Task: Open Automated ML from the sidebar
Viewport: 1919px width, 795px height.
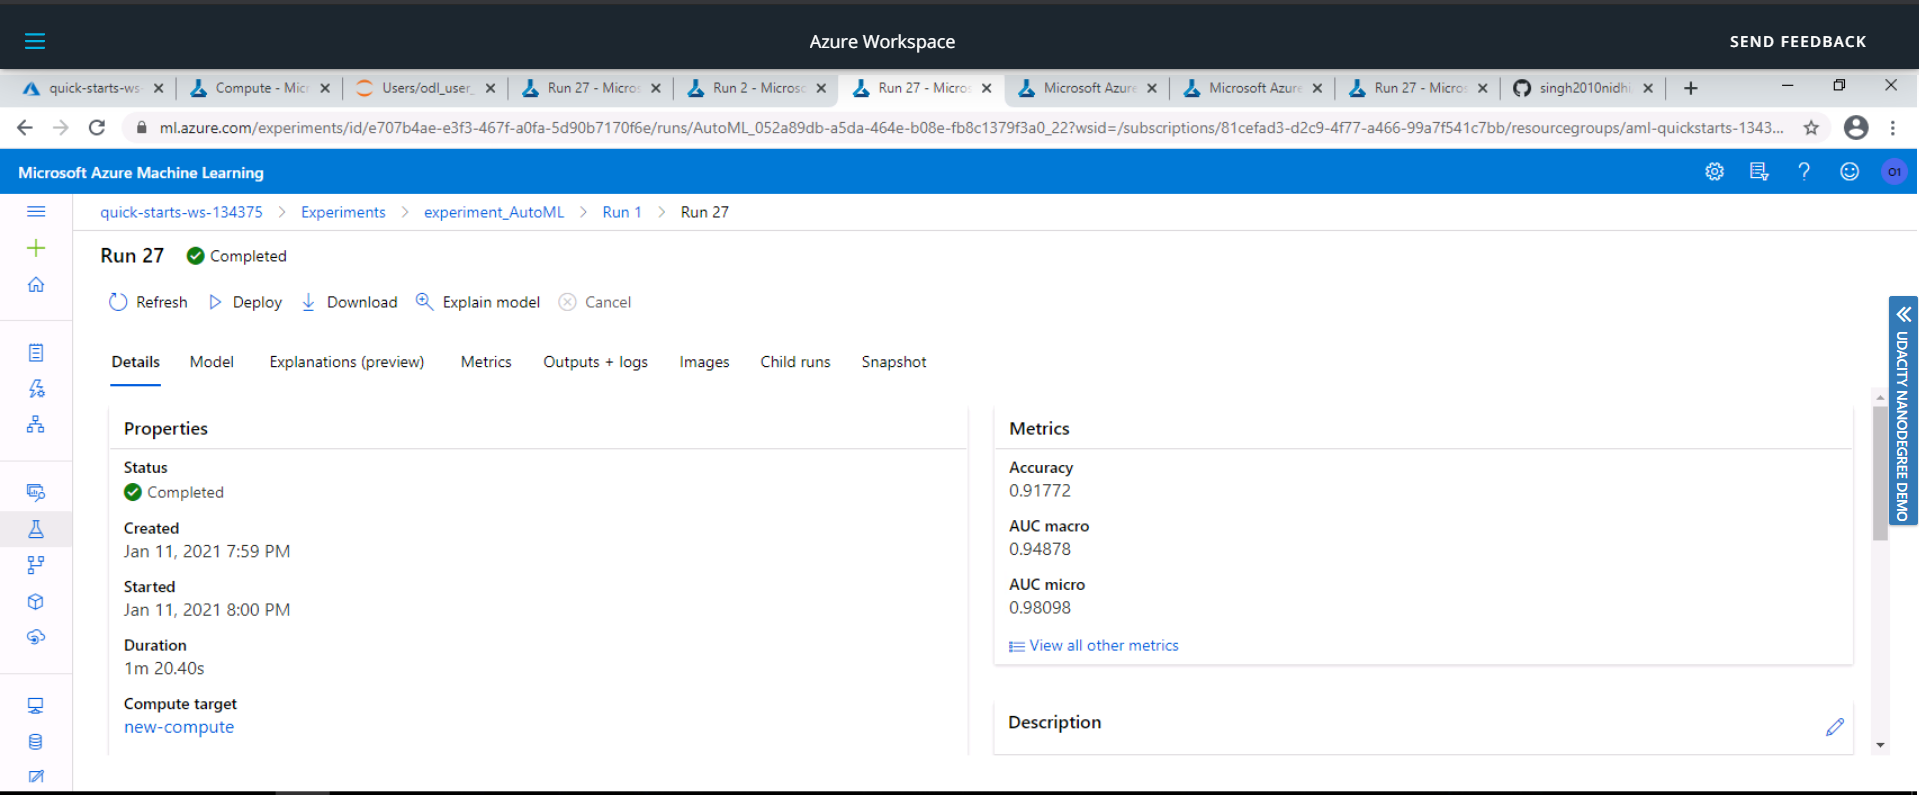Action: click(36, 388)
